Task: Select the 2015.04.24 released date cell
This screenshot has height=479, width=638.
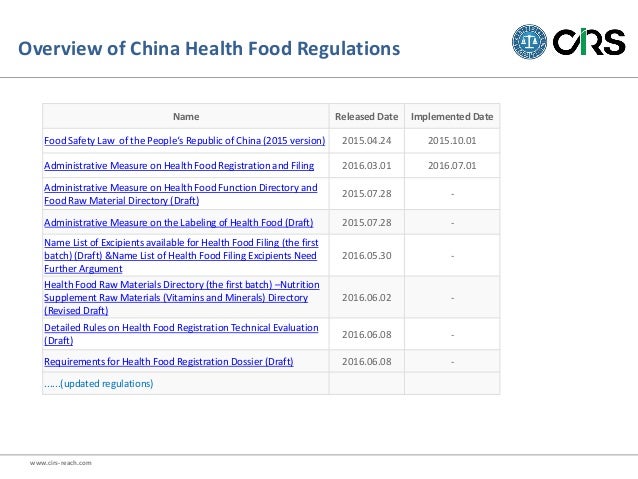Action: (367, 140)
